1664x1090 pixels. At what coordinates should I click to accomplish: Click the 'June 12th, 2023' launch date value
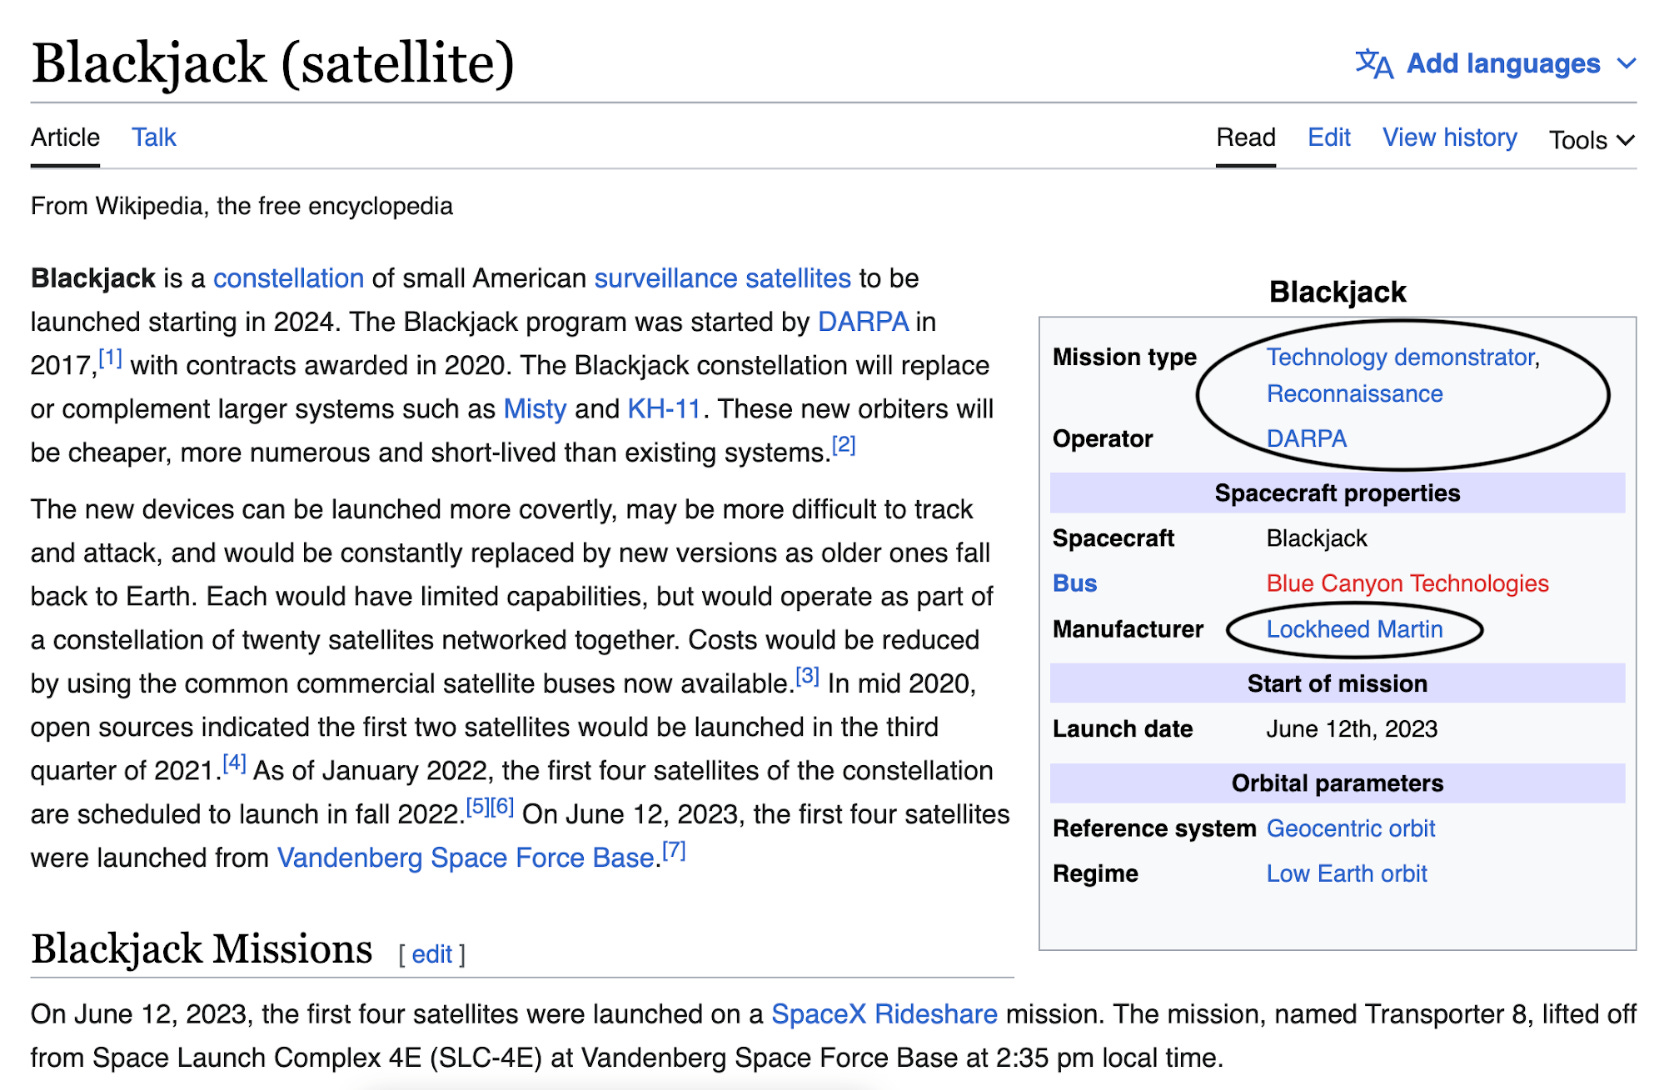[1352, 729]
